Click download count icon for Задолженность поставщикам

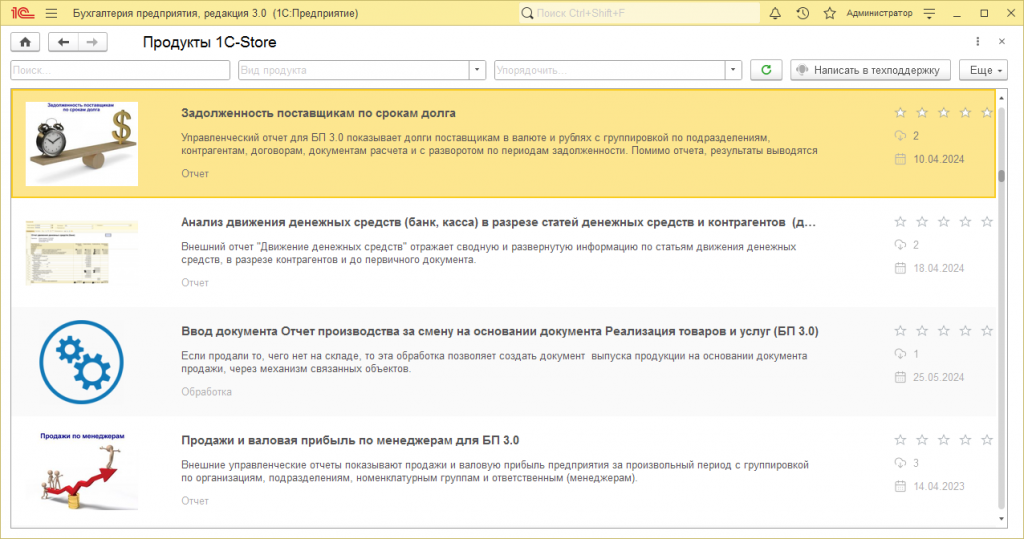(900, 136)
